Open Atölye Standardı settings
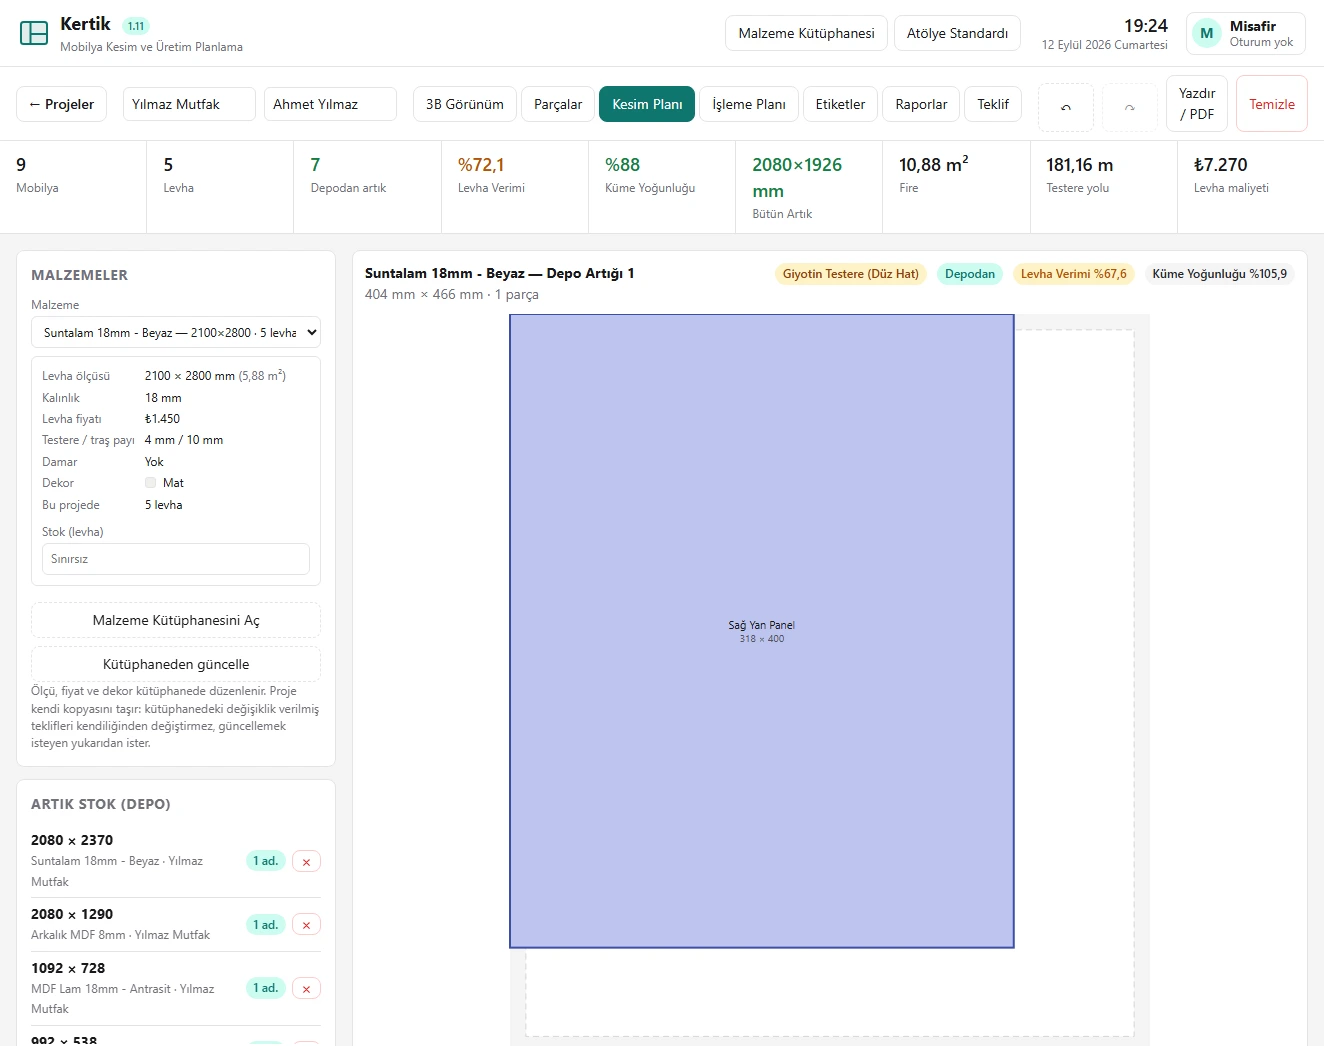The image size is (1324, 1046). click(957, 33)
